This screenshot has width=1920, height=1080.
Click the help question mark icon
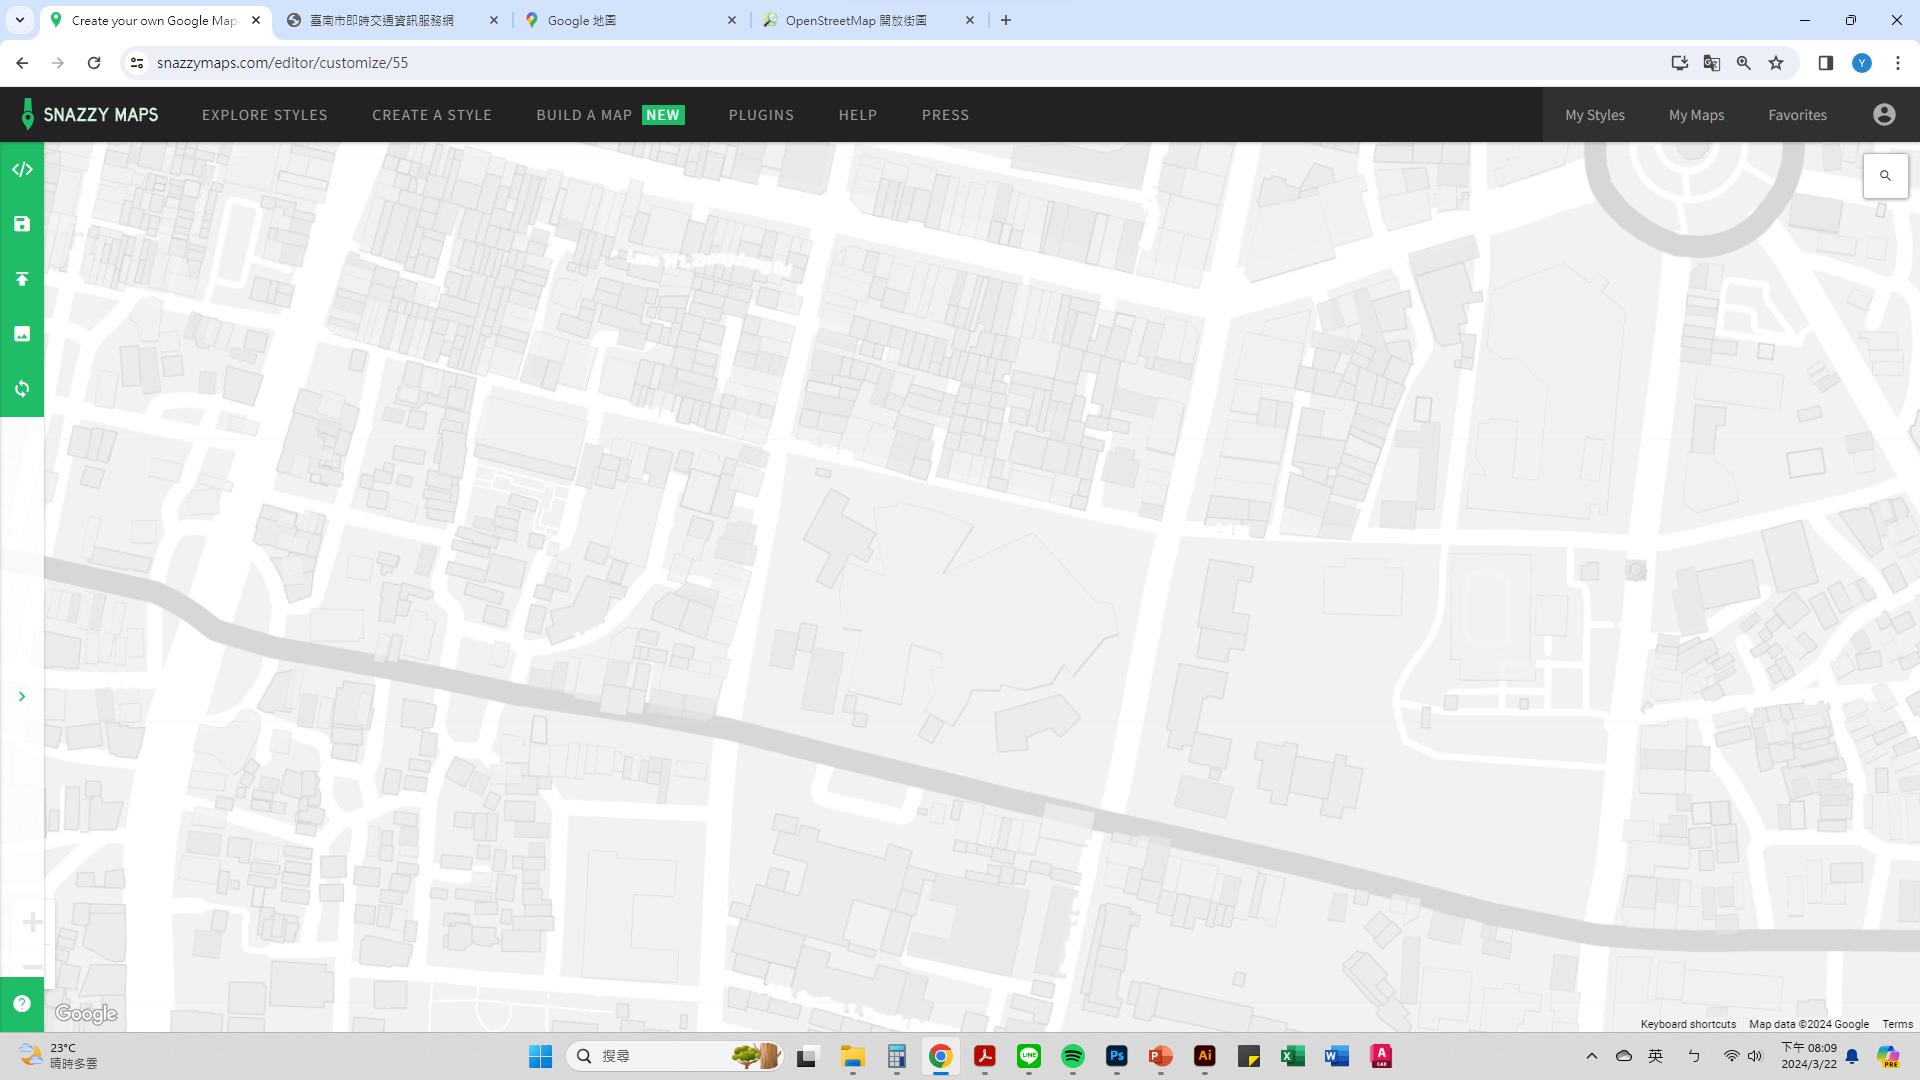[x=22, y=1004]
